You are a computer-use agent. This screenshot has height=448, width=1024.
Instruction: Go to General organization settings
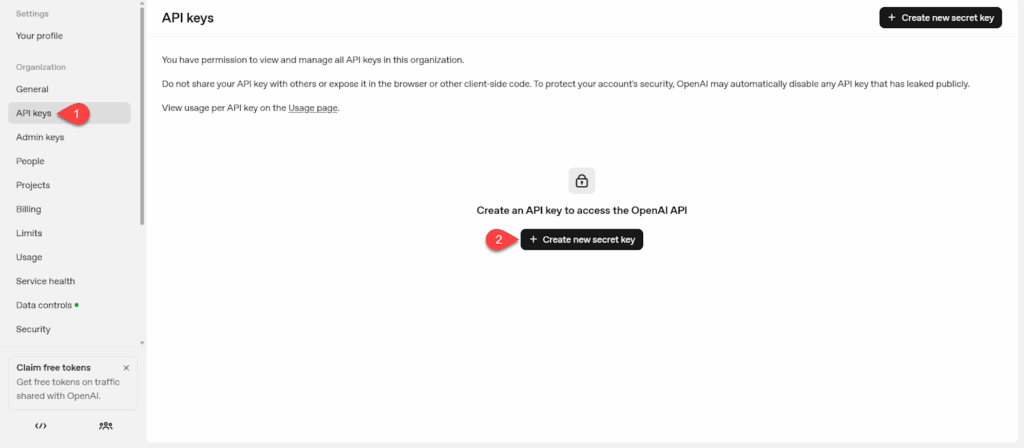[32, 89]
